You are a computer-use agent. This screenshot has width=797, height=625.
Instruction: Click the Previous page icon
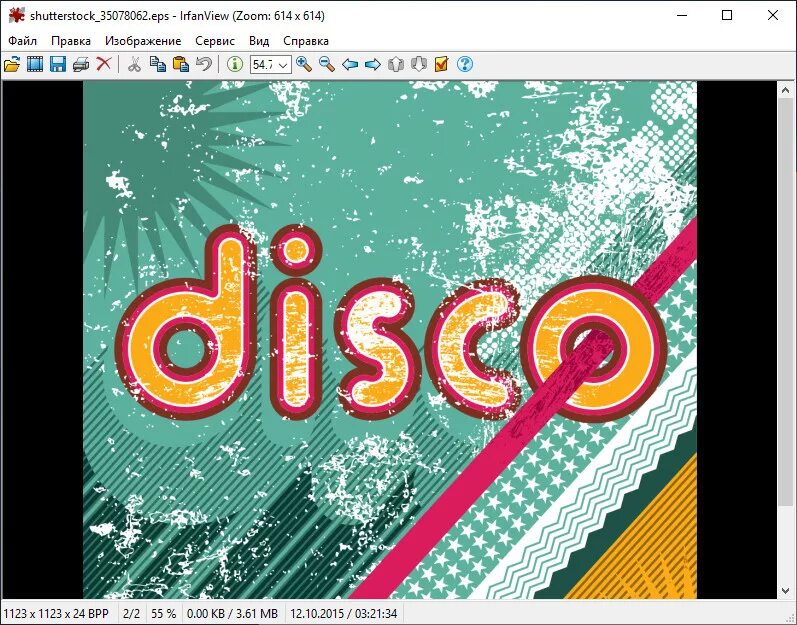point(396,64)
